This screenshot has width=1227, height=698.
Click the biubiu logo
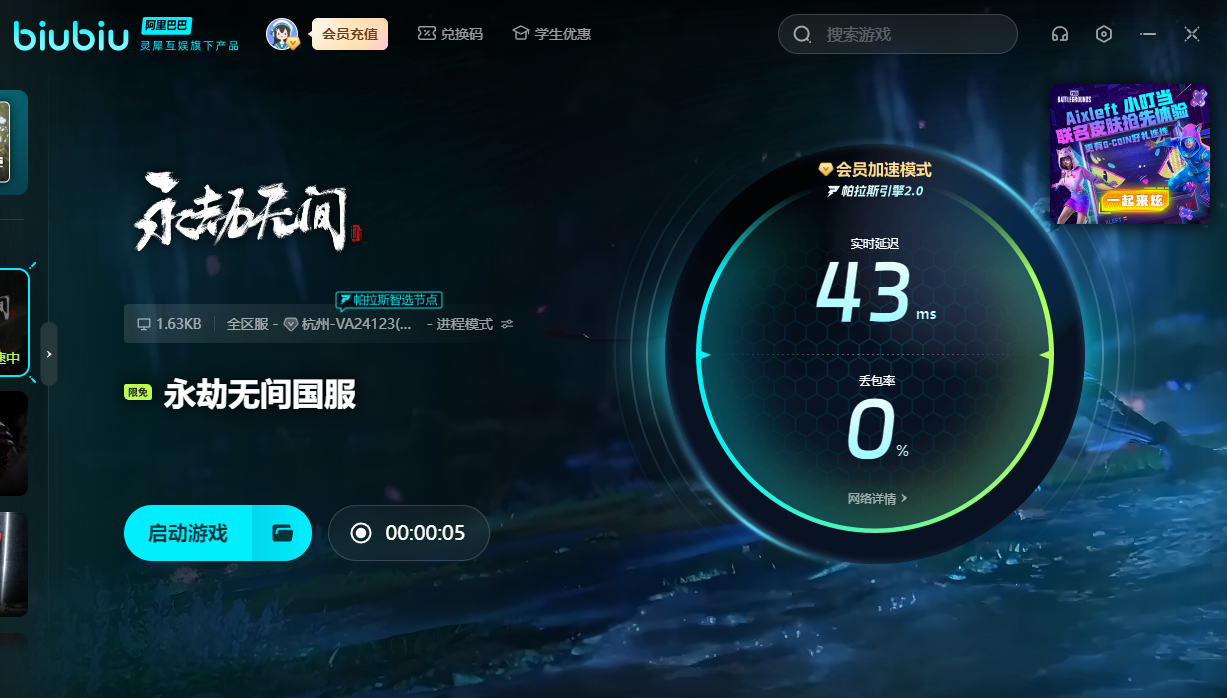coord(71,36)
